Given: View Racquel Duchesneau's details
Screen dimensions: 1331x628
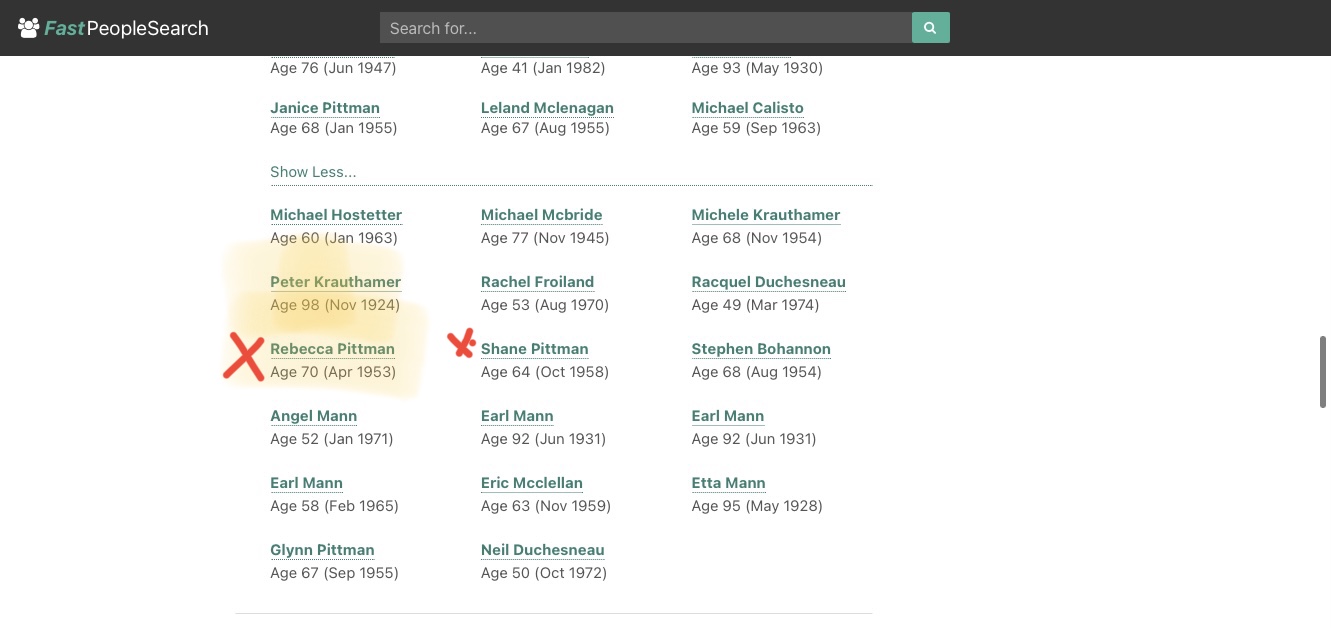Looking at the screenshot, I should tap(768, 282).
